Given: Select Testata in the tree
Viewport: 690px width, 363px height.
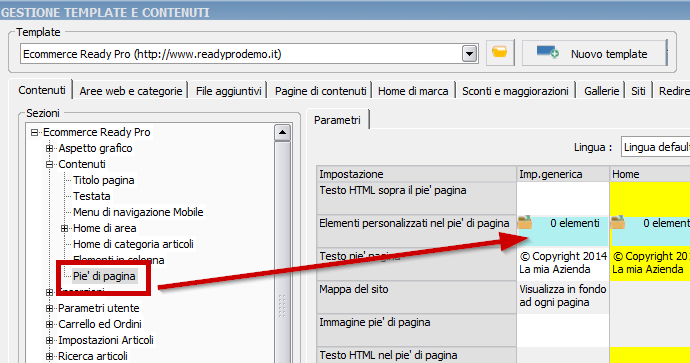Looking at the screenshot, I should (x=92, y=196).
